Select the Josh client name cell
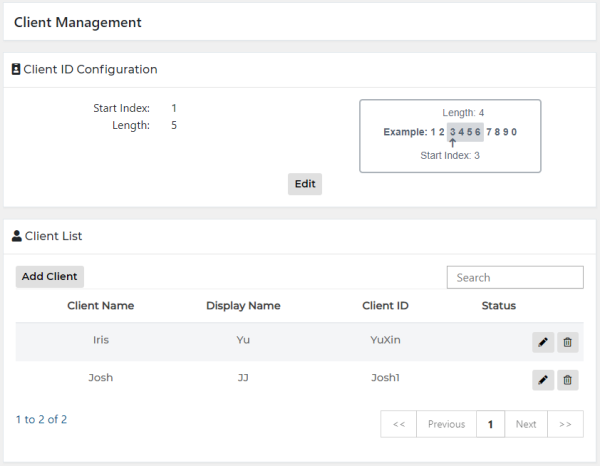This screenshot has height=466, width=600. click(x=100, y=378)
